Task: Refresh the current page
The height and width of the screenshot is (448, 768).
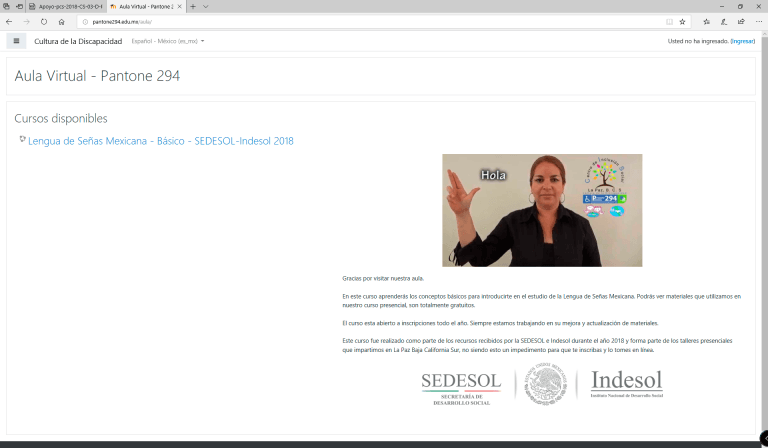Action: pyautogui.click(x=44, y=21)
